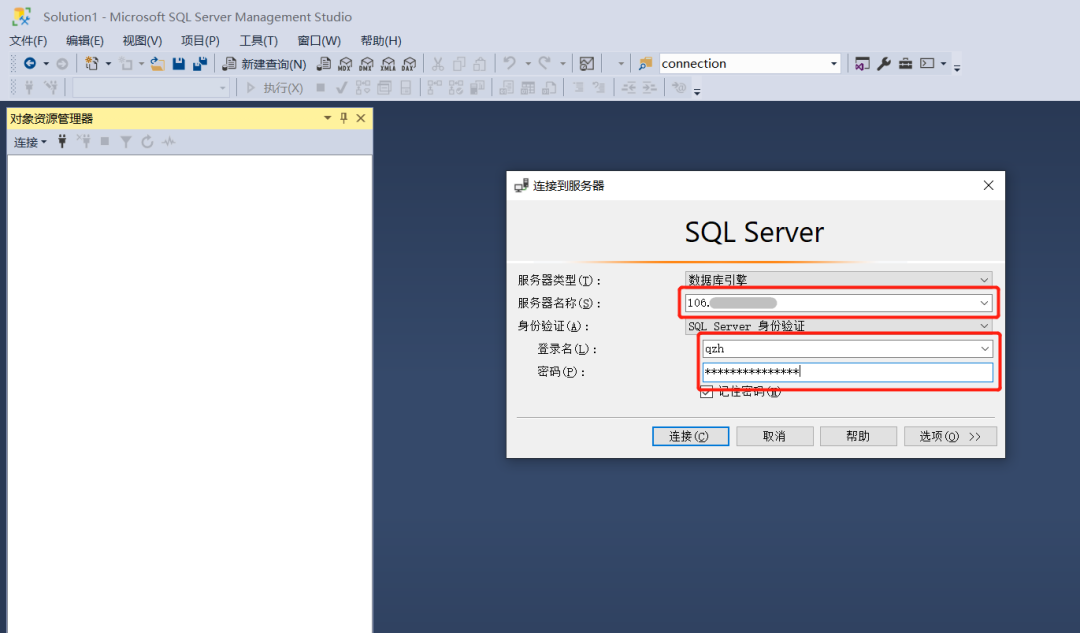This screenshot has height=633, width=1080.
Task: Click the Cut scissors icon
Action: pos(437,63)
